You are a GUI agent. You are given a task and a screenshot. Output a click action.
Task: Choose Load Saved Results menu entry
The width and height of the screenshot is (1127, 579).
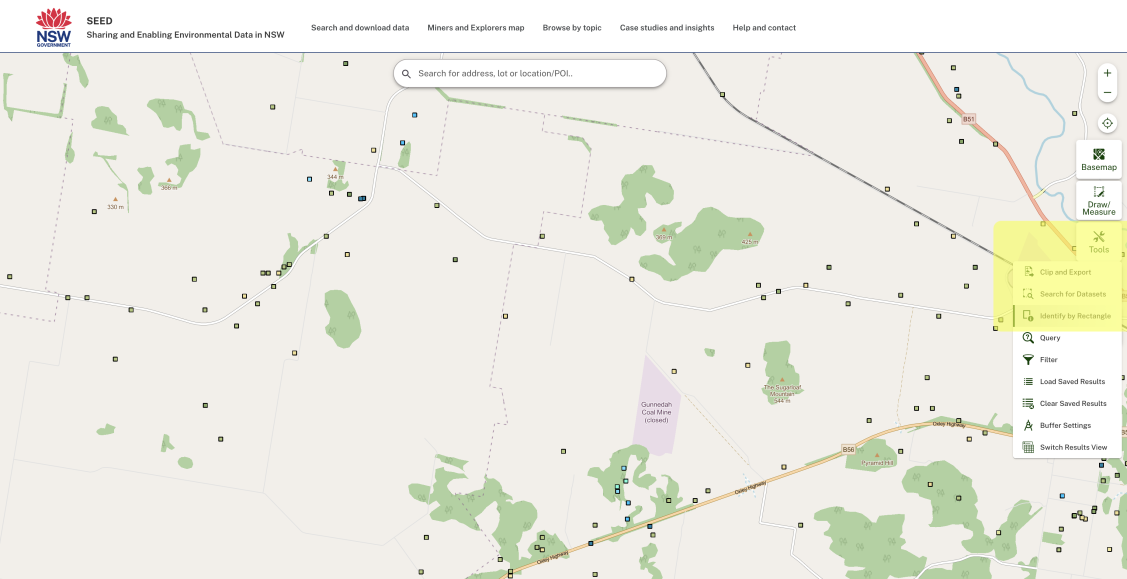coord(1067,381)
